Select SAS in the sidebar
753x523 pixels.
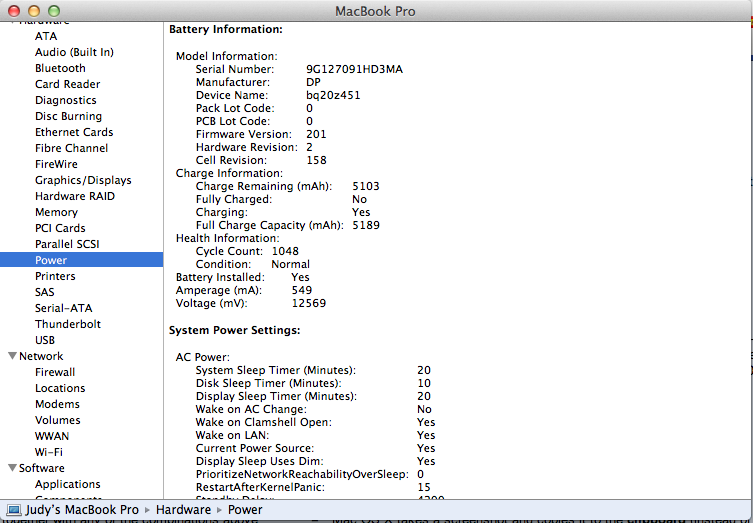click(44, 292)
